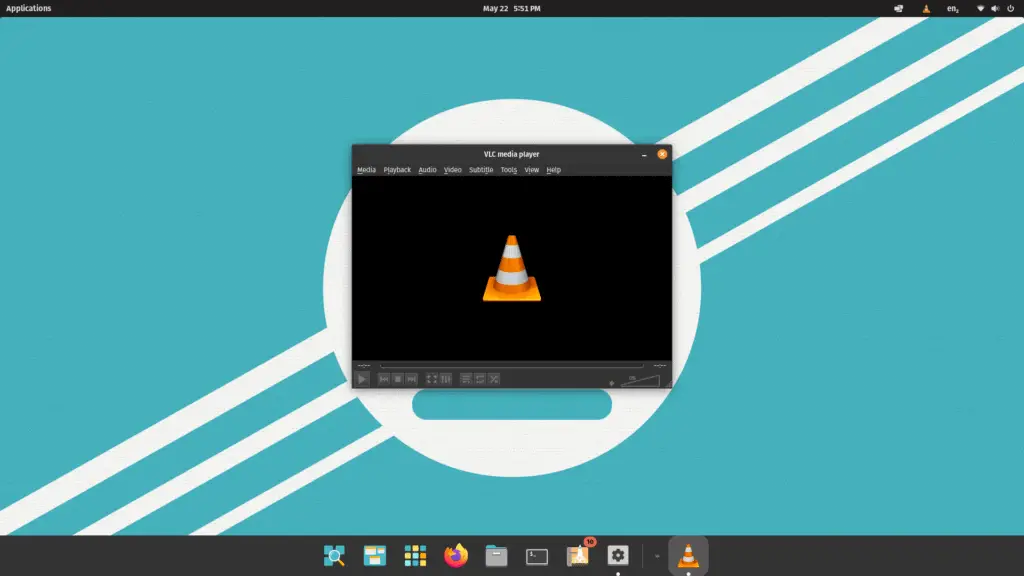Open the View menu
1024x576 pixels.
(532, 170)
